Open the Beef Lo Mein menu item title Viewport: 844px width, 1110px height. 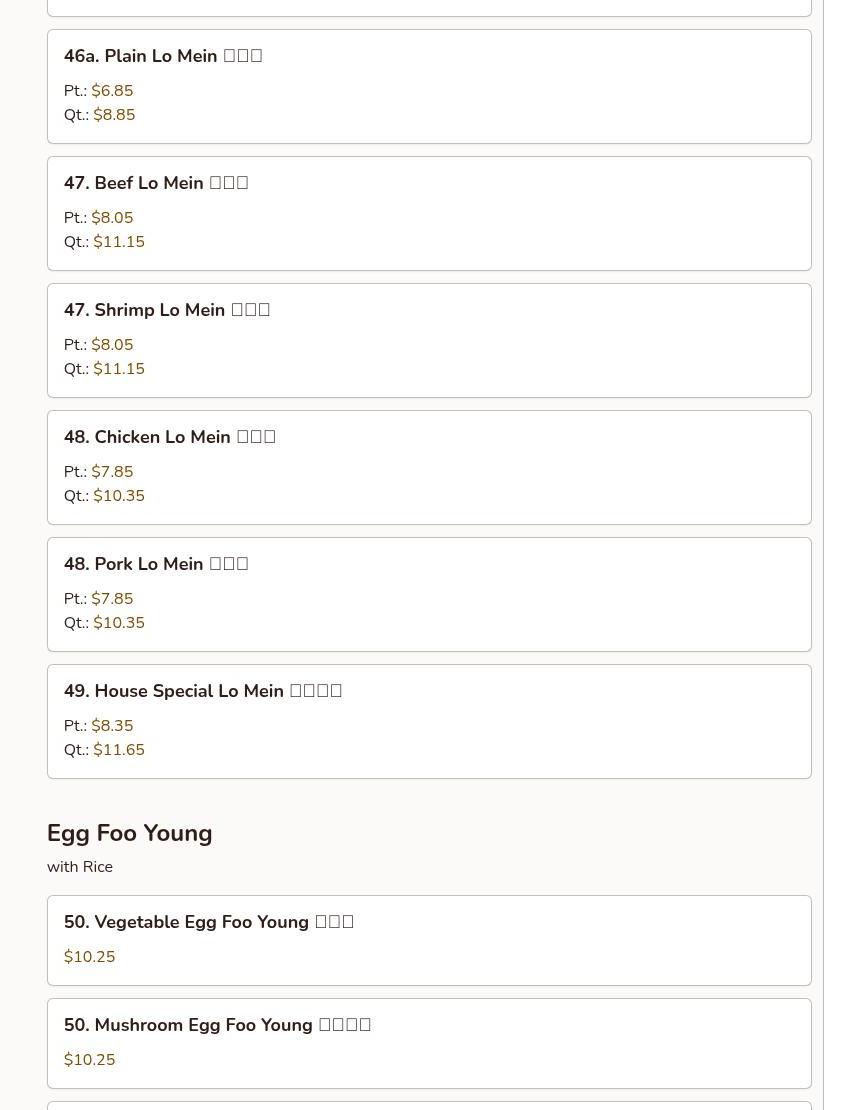[x=156, y=183]
